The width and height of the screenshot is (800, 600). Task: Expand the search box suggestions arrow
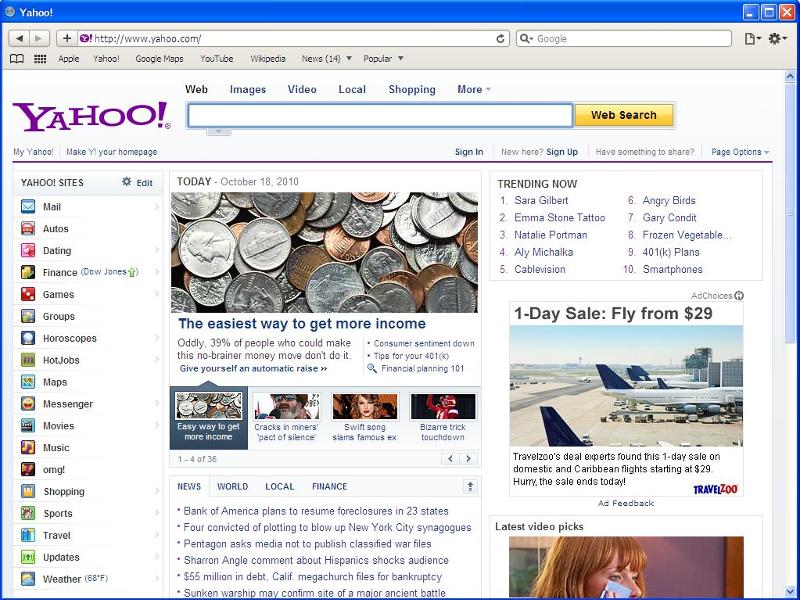pyautogui.click(x=219, y=132)
